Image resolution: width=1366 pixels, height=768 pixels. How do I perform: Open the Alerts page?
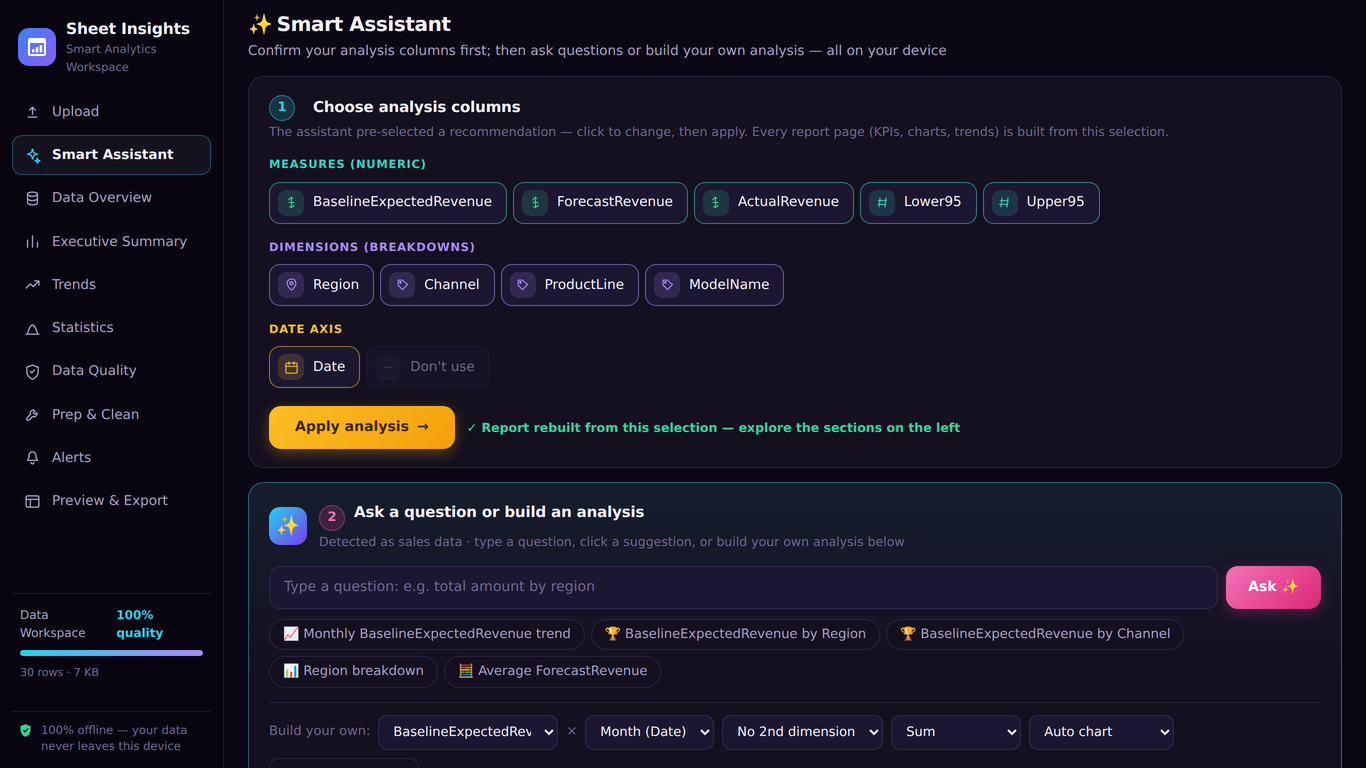click(x=111, y=458)
